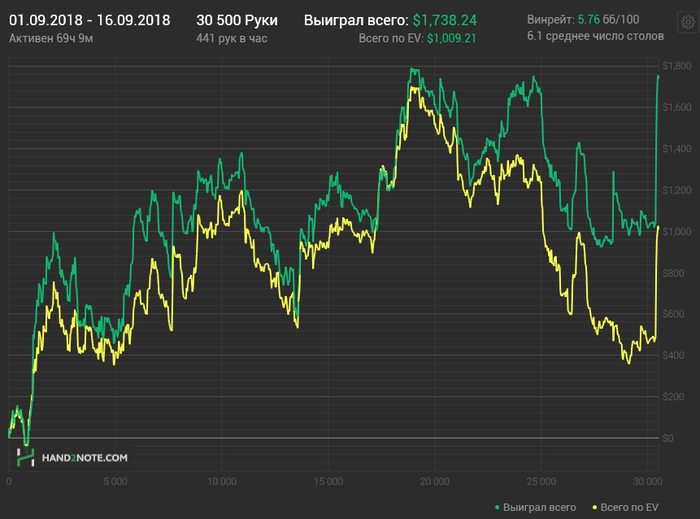Toggle the Выиграл всего legend label
The height and width of the screenshot is (519, 700).
[539, 507]
